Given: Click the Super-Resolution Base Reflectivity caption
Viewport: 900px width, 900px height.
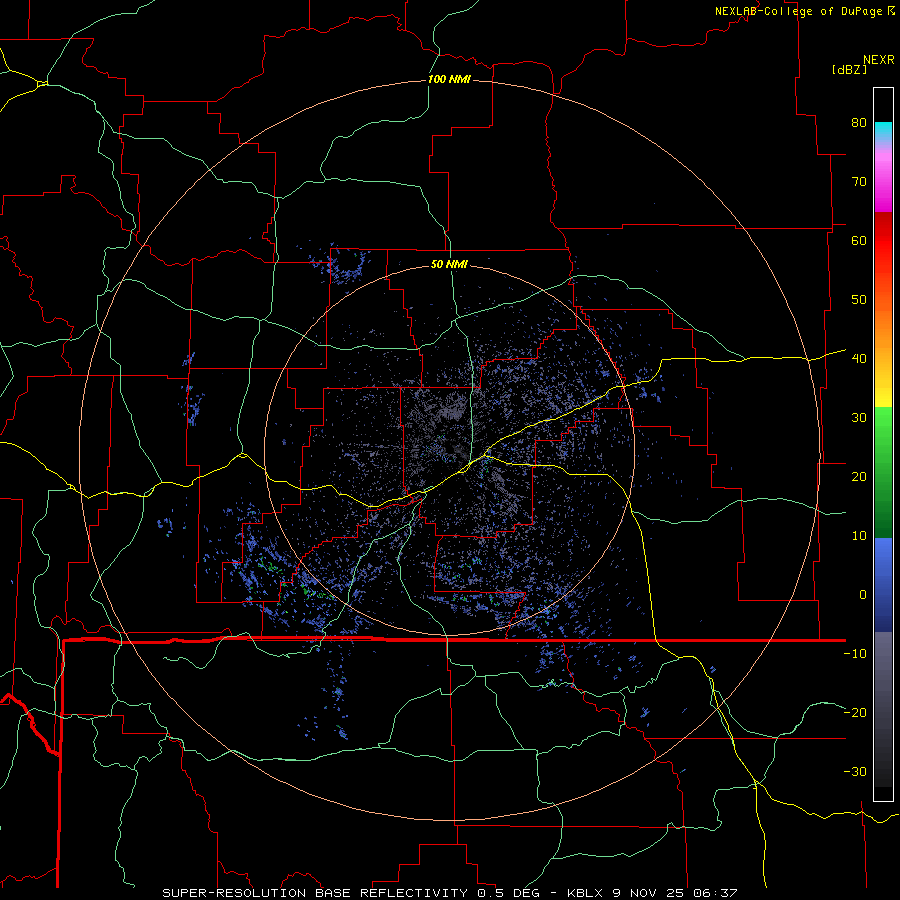Looking at the screenshot, I should click(x=449, y=893).
